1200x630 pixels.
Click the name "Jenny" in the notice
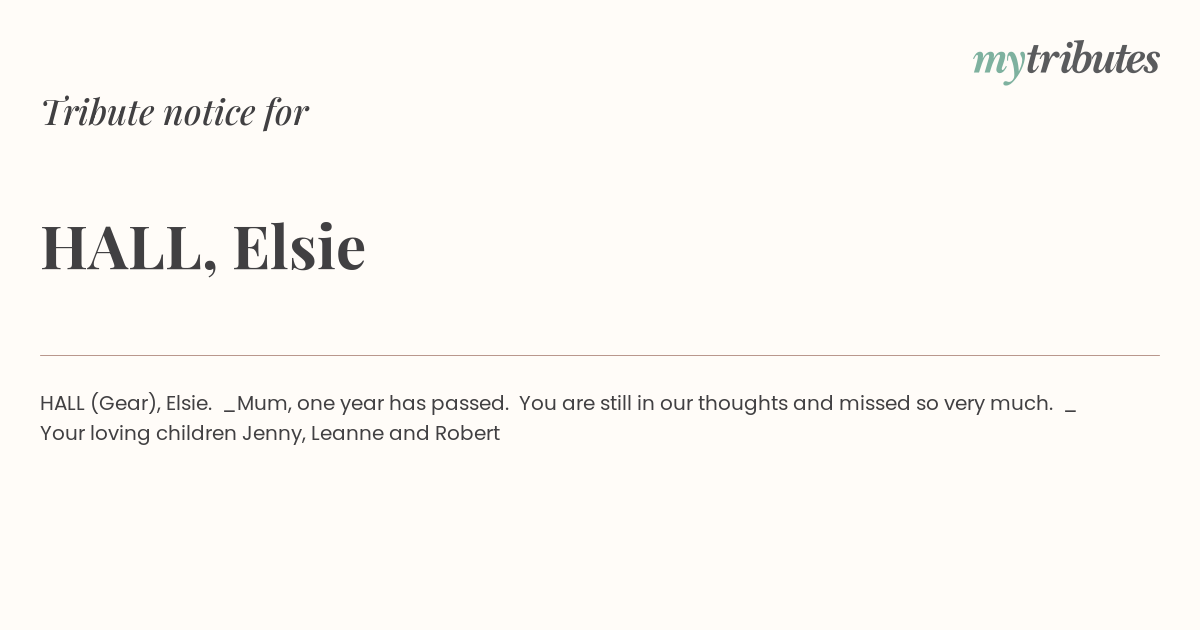click(x=273, y=434)
